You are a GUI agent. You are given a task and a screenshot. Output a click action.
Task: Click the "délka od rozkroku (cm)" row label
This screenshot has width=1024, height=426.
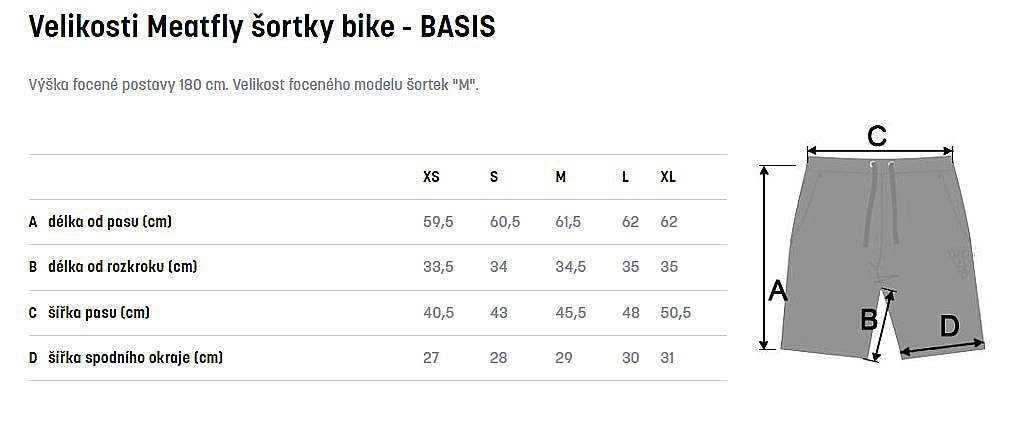point(122,267)
